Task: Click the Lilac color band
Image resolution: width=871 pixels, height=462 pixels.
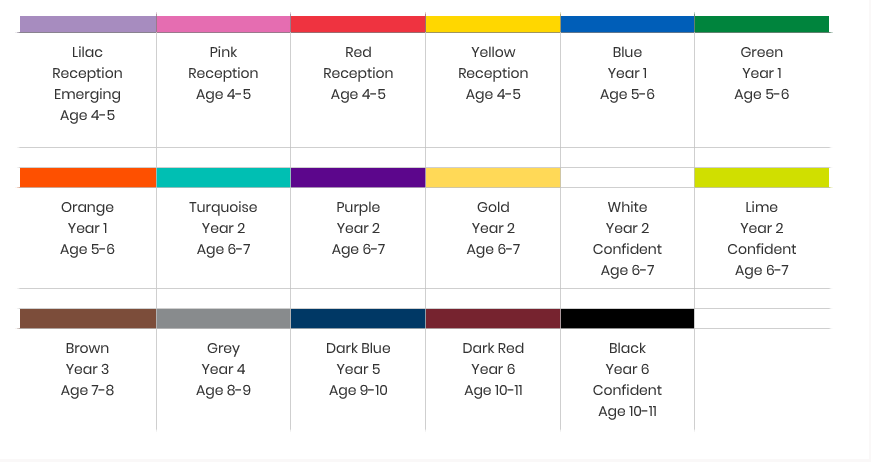Action: (88, 24)
